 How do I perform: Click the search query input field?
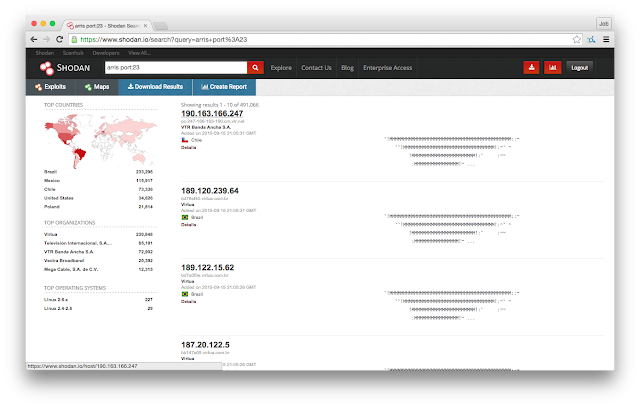point(176,68)
